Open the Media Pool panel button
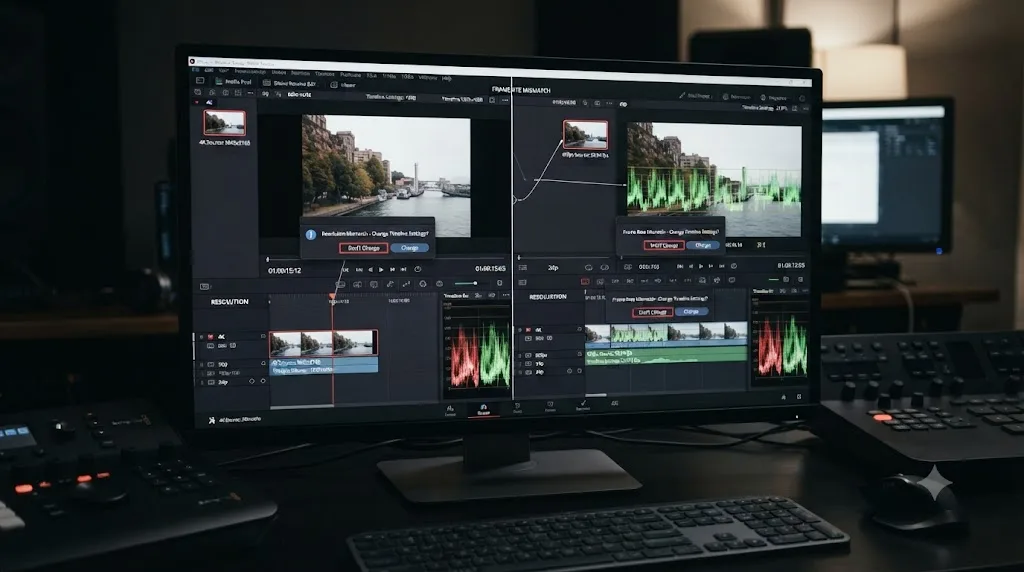The height and width of the screenshot is (572, 1024). pyautogui.click(x=233, y=82)
